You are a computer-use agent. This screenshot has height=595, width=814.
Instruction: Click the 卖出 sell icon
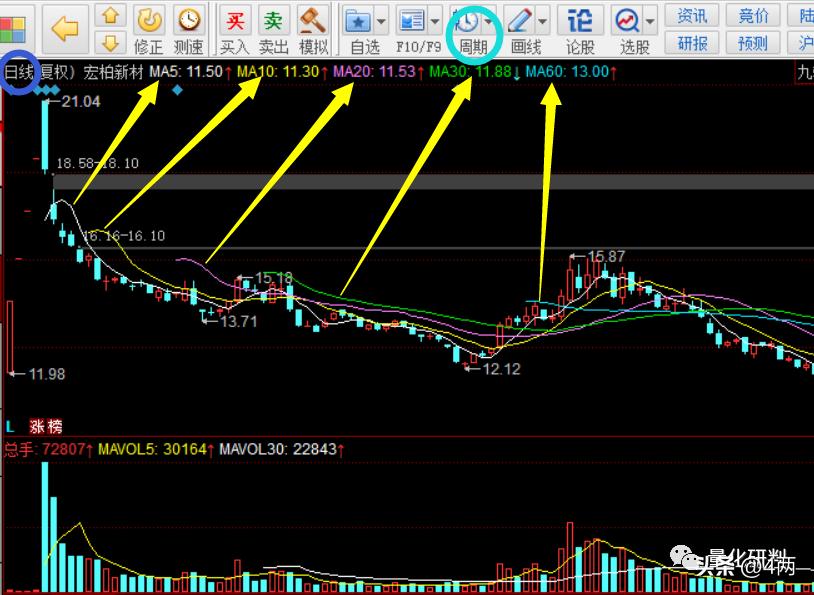click(273, 29)
